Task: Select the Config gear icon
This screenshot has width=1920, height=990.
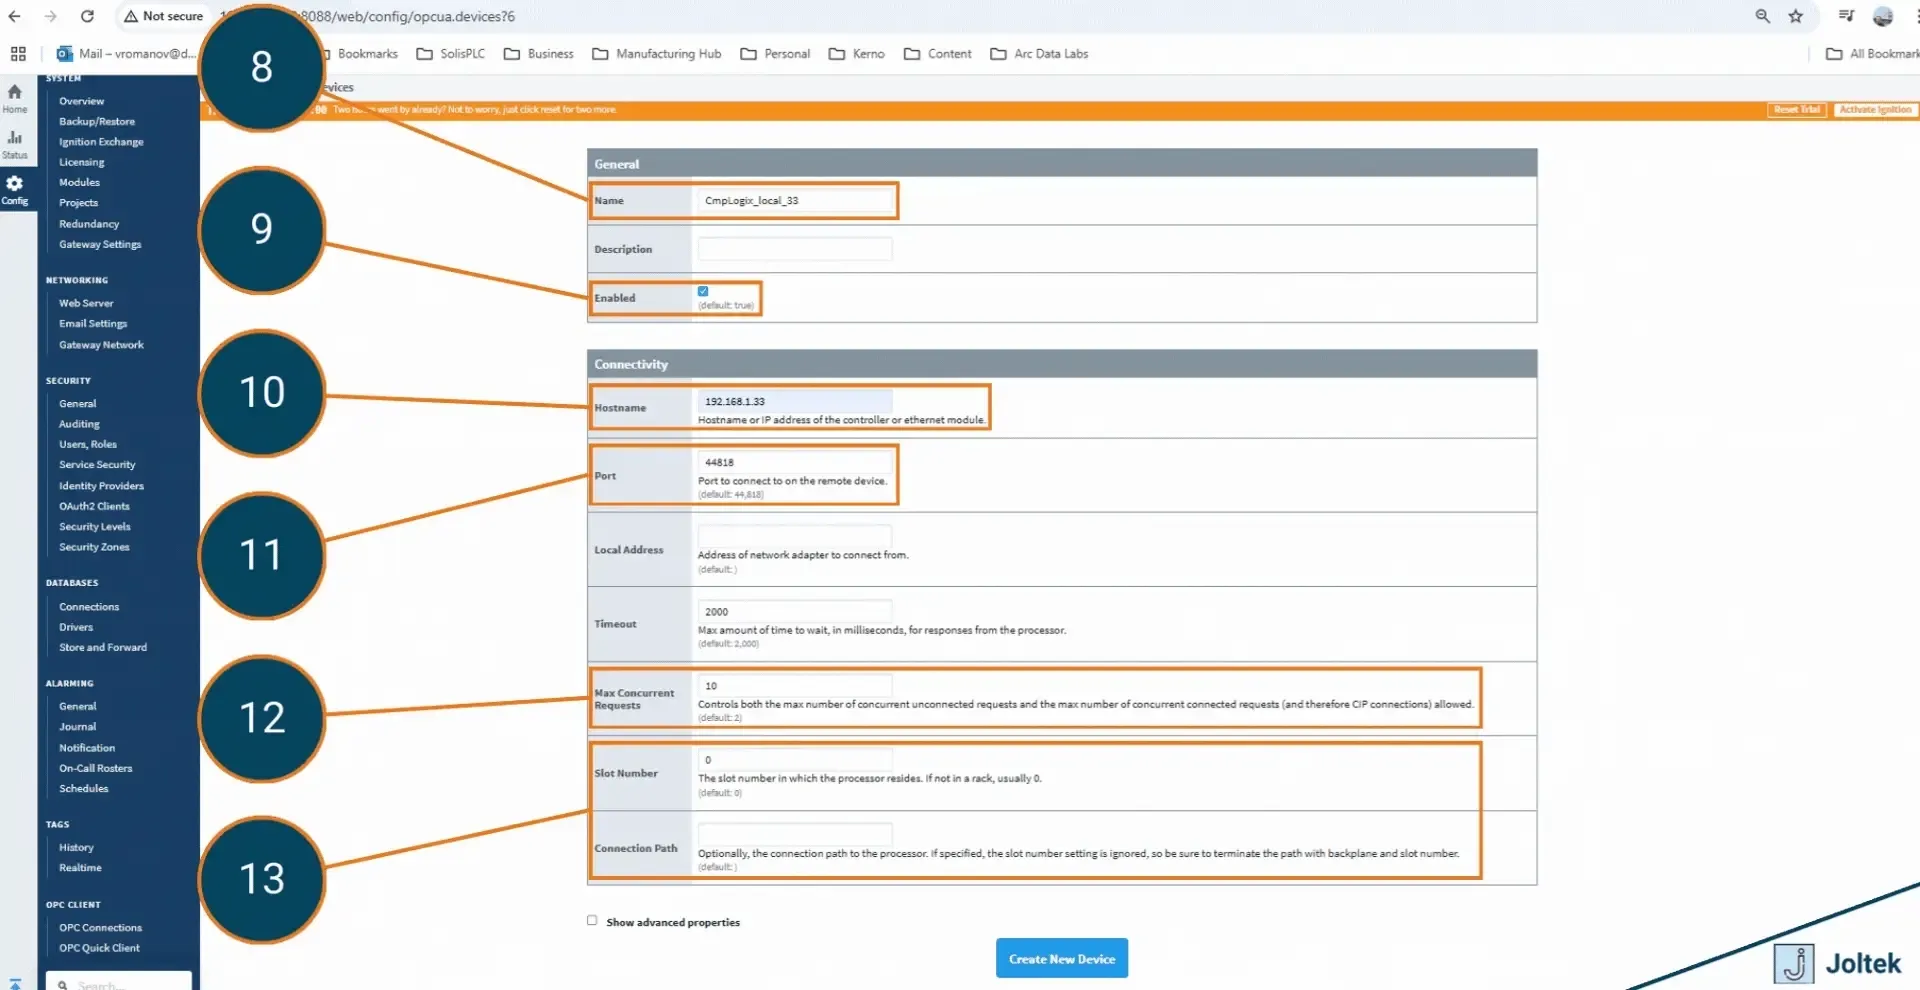Action: pos(15,189)
